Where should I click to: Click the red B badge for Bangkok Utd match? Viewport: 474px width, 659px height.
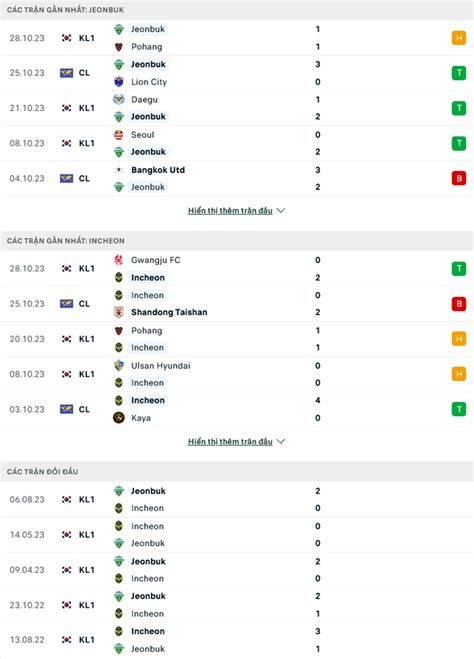pyautogui.click(x=459, y=178)
